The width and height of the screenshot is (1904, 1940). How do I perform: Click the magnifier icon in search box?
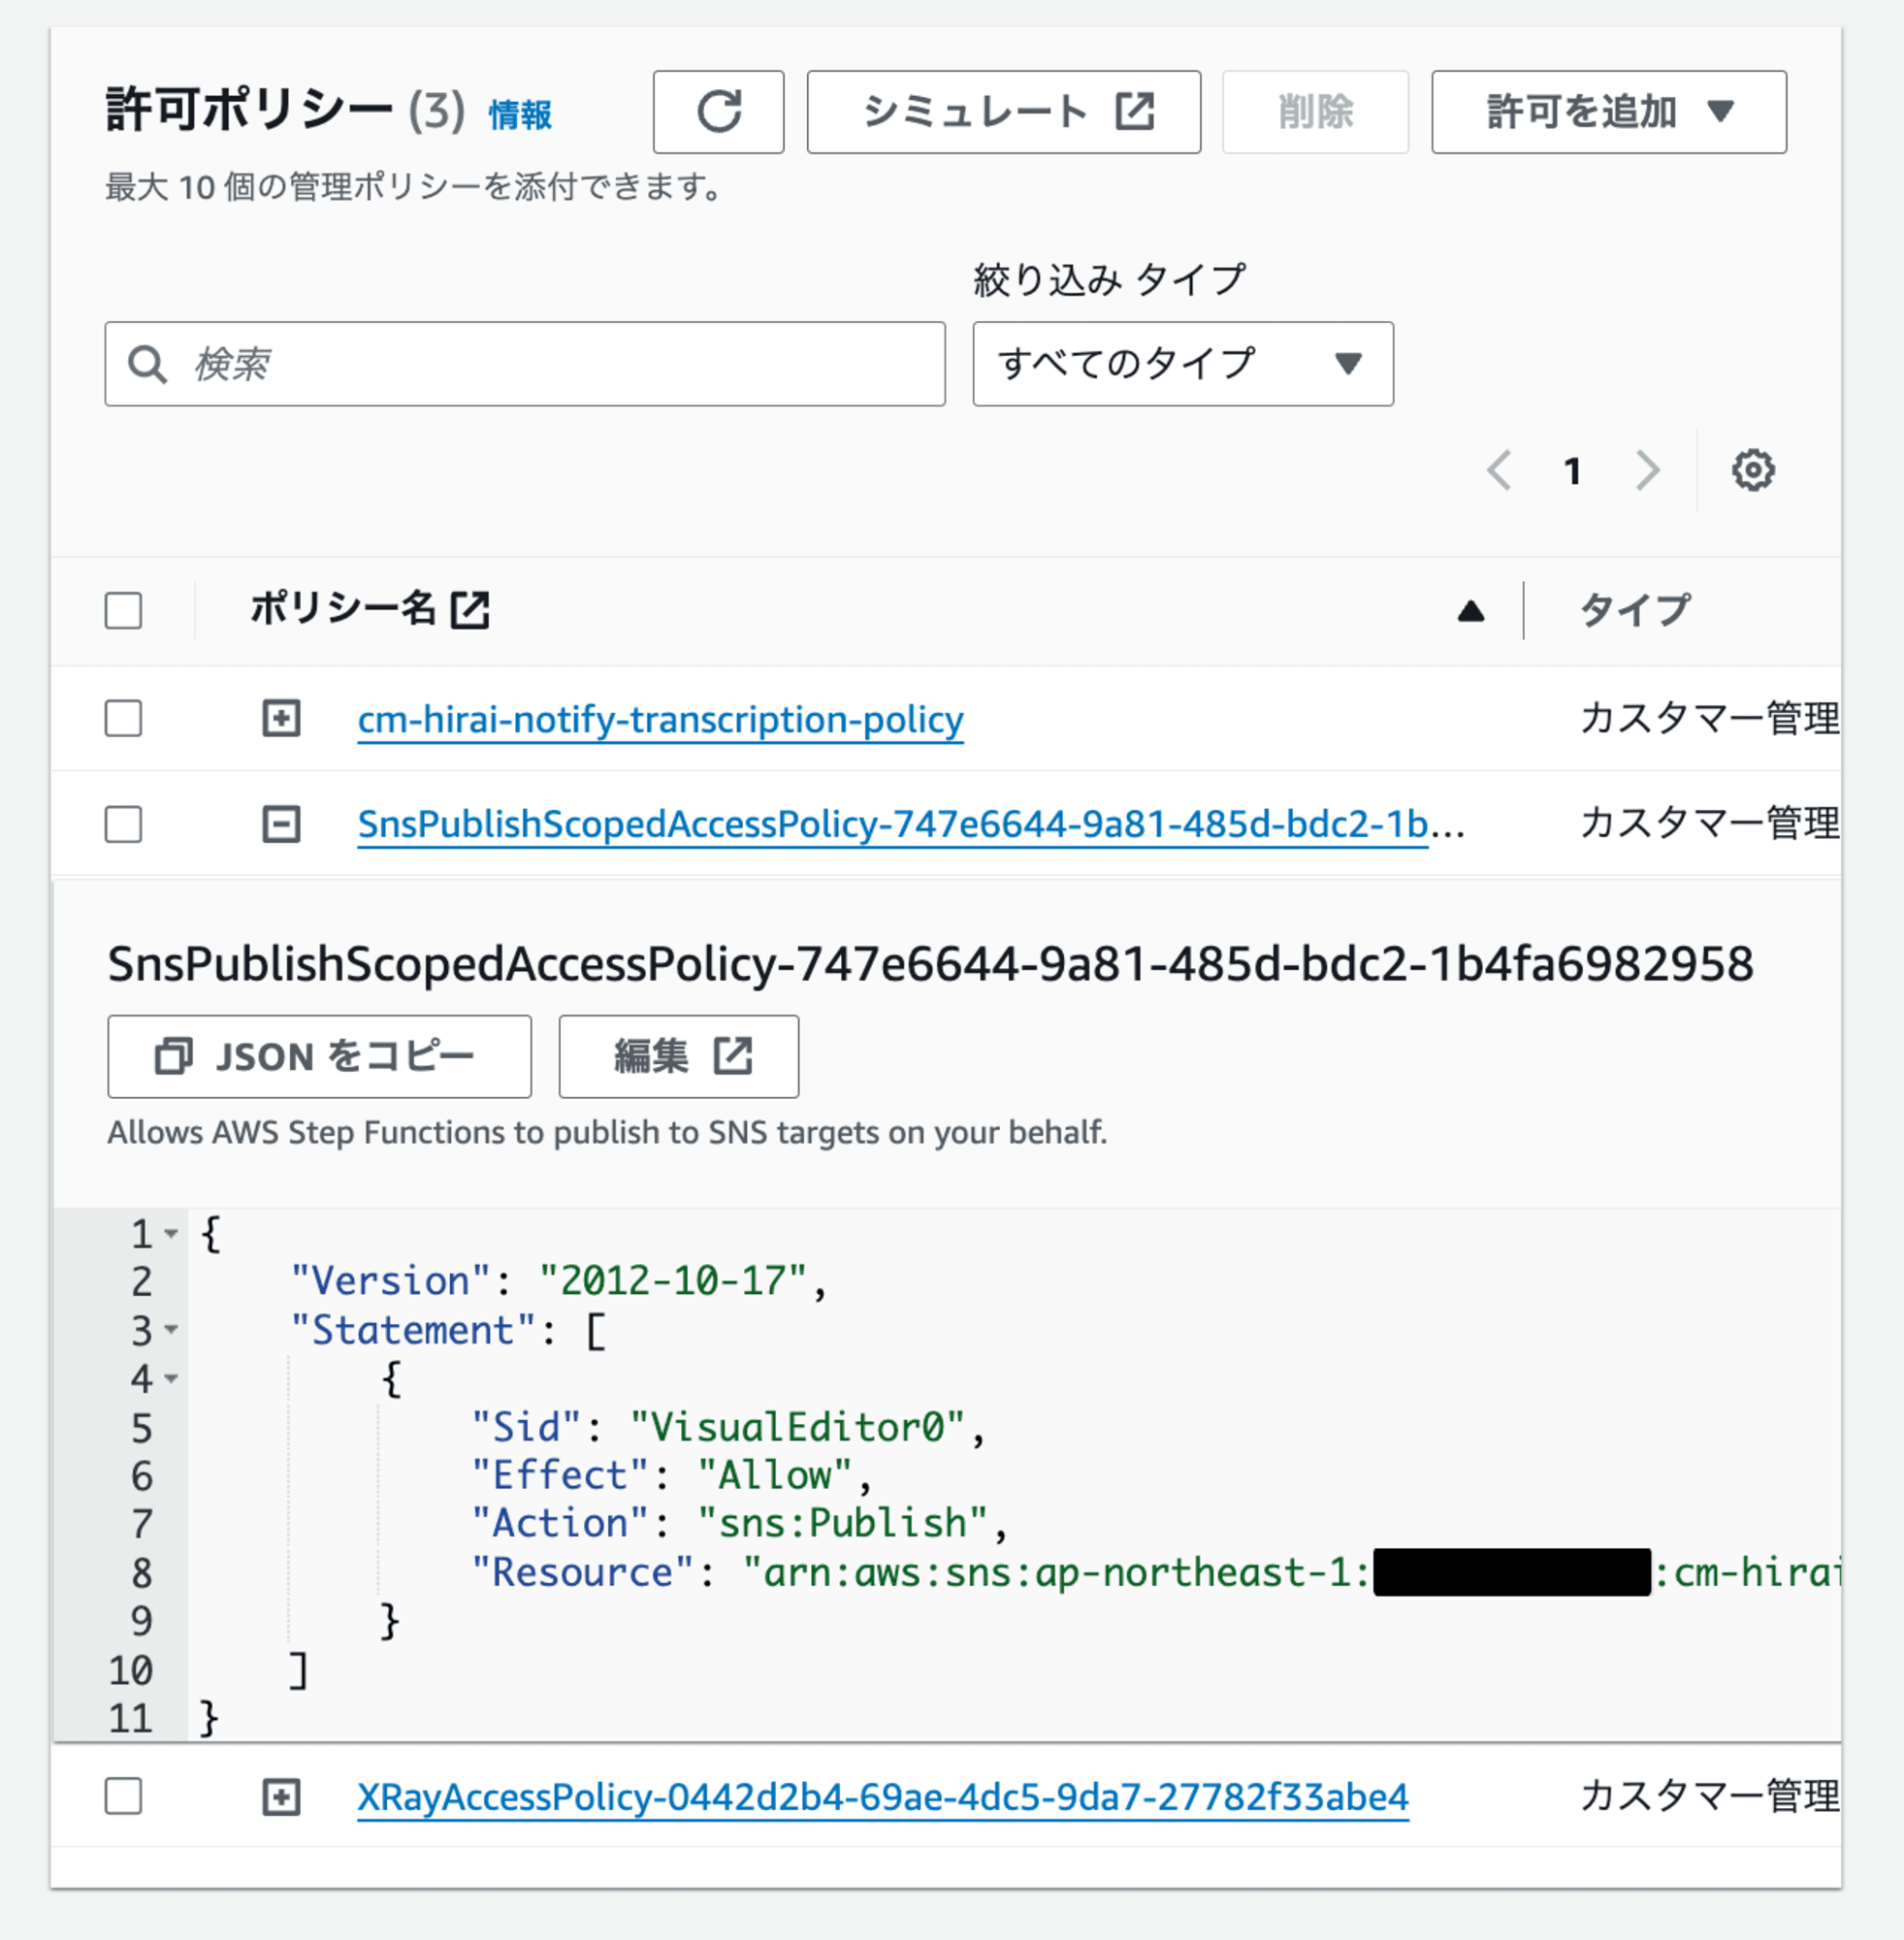147,365
